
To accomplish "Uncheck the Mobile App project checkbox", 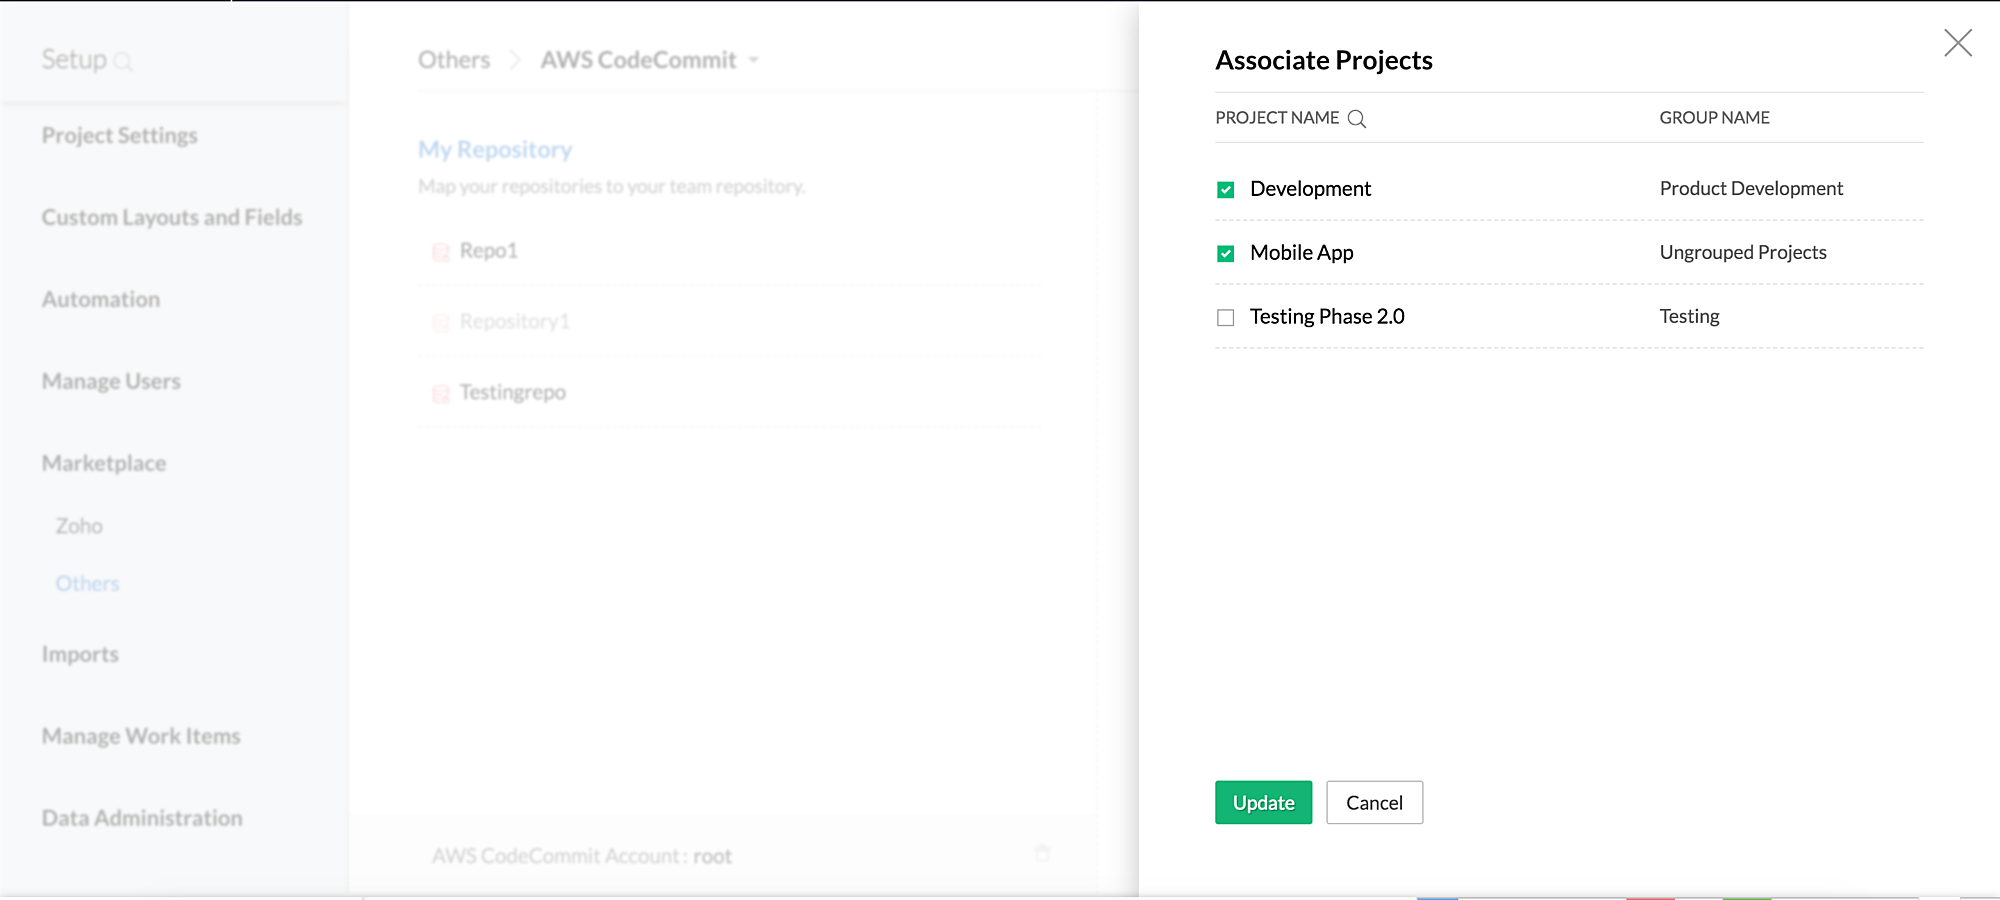I will coord(1225,254).
